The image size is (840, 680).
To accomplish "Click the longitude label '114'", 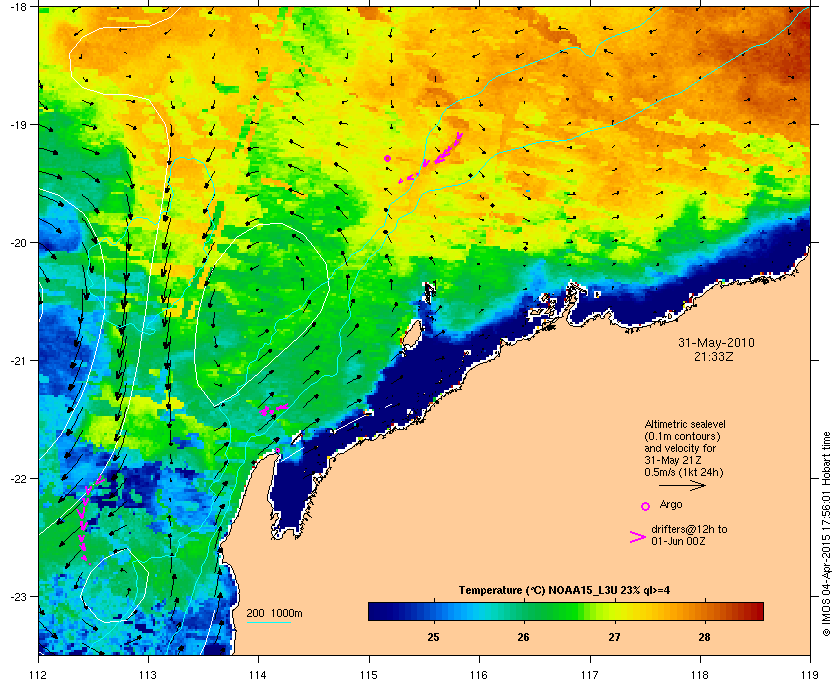I will point(259,675).
